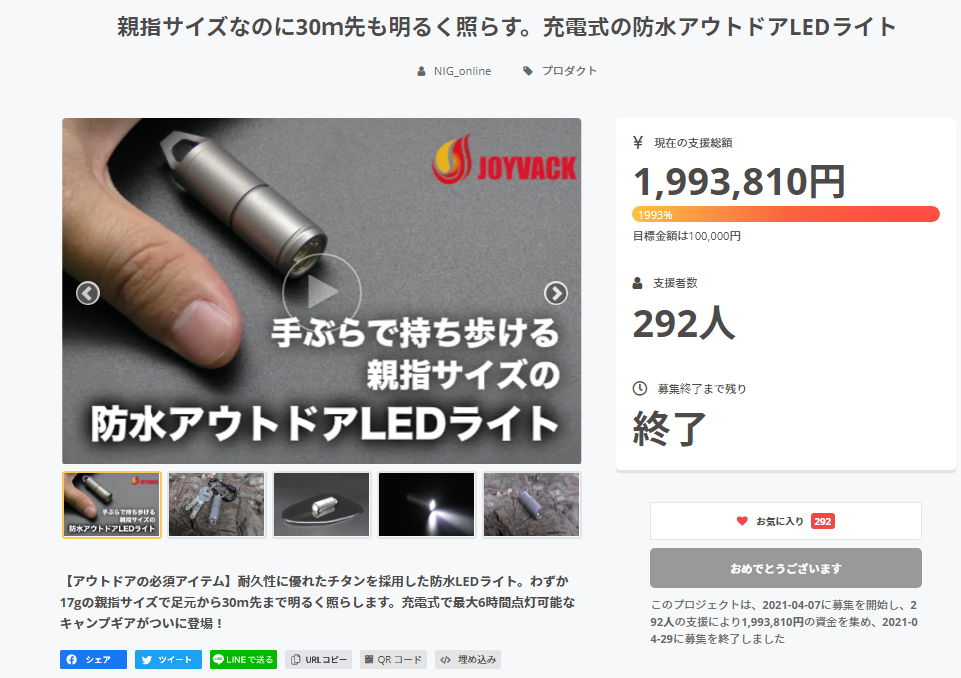
Task: Copy project link with URLコピー
Action: click(319, 660)
